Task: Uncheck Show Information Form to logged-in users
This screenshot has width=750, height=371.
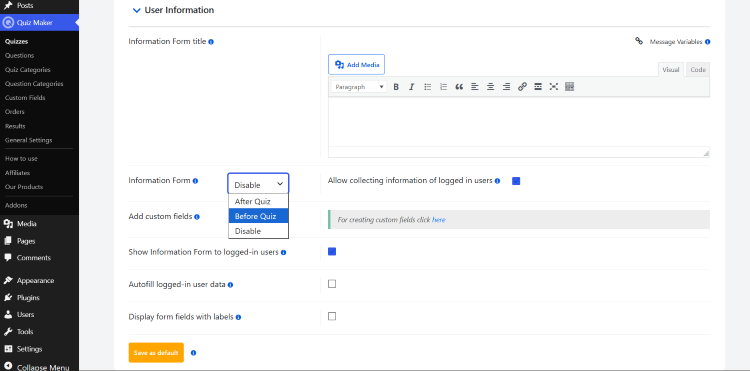Action: pyautogui.click(x=332, y=251)
